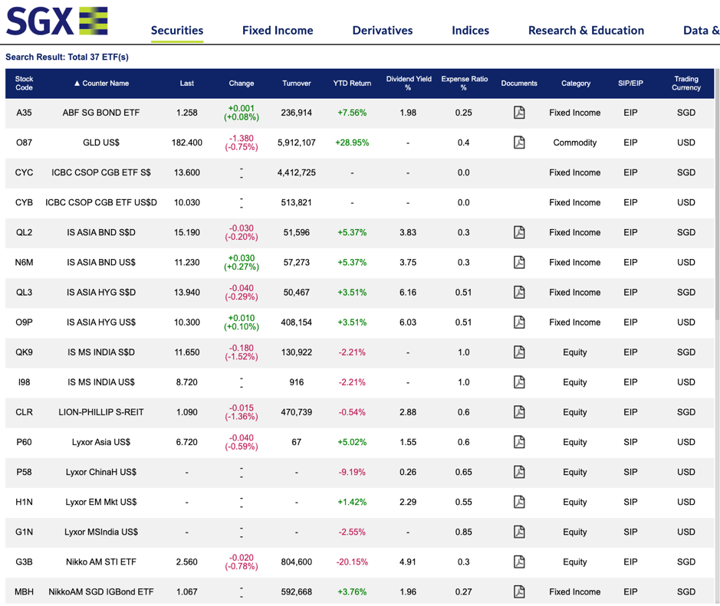720x606 pixels.
Task: Open ICBC CSOP CGB ETF S$ counter
Action: click(x=101, y=173)
